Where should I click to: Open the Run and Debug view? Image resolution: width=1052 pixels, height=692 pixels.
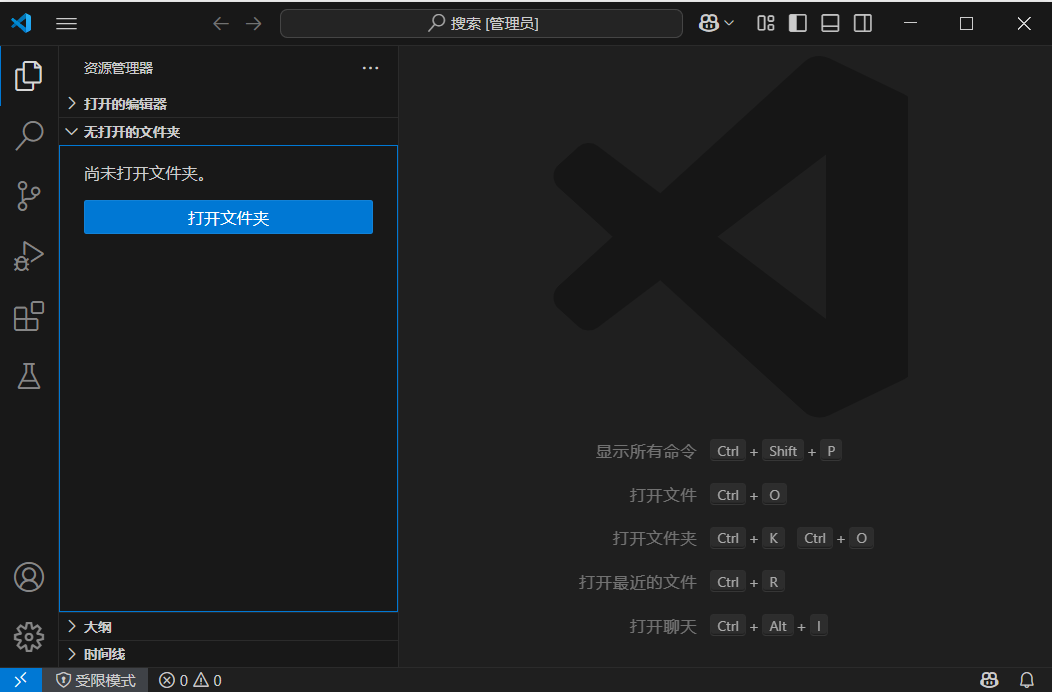tap(29, 256)
